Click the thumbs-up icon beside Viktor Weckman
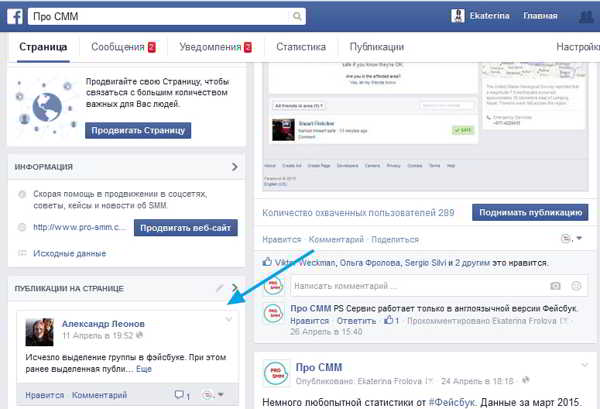The image size is (600, 409). 267,262
